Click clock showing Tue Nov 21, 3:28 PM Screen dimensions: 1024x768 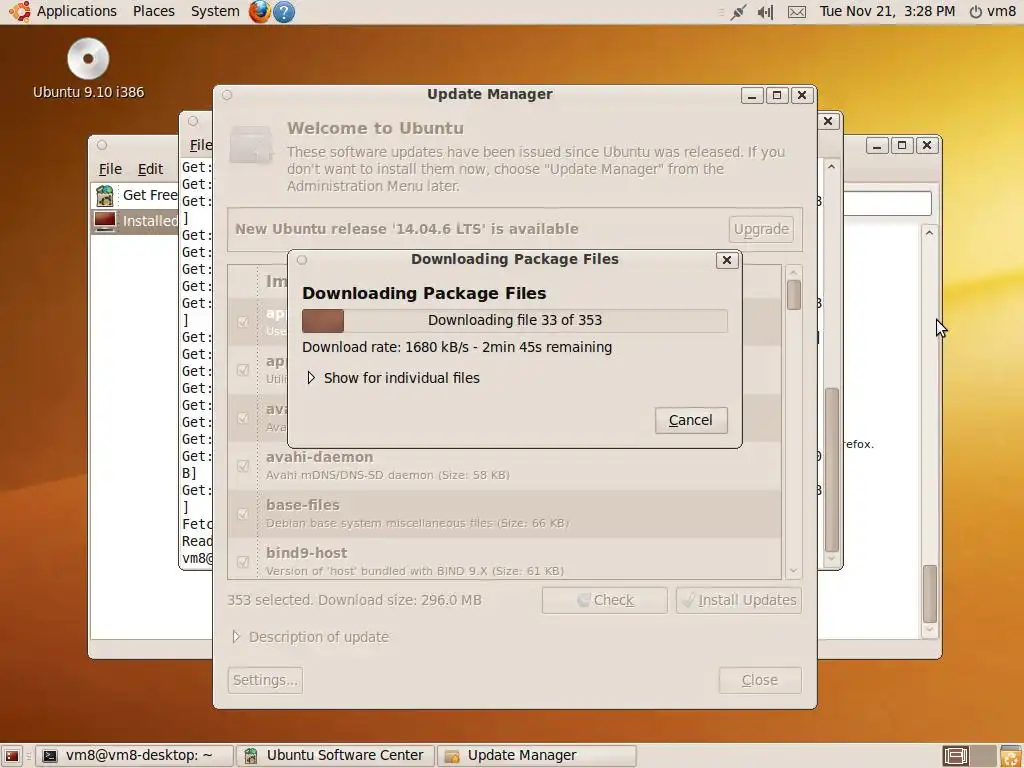[887, 11]
